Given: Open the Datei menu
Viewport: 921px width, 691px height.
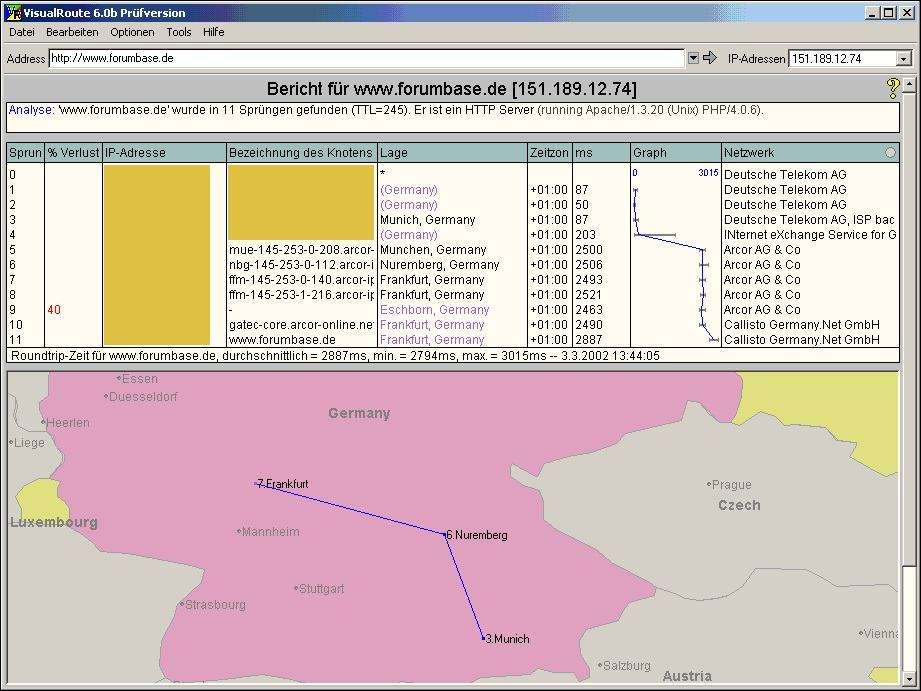Looking at the screenshot, I should point(22,32).
